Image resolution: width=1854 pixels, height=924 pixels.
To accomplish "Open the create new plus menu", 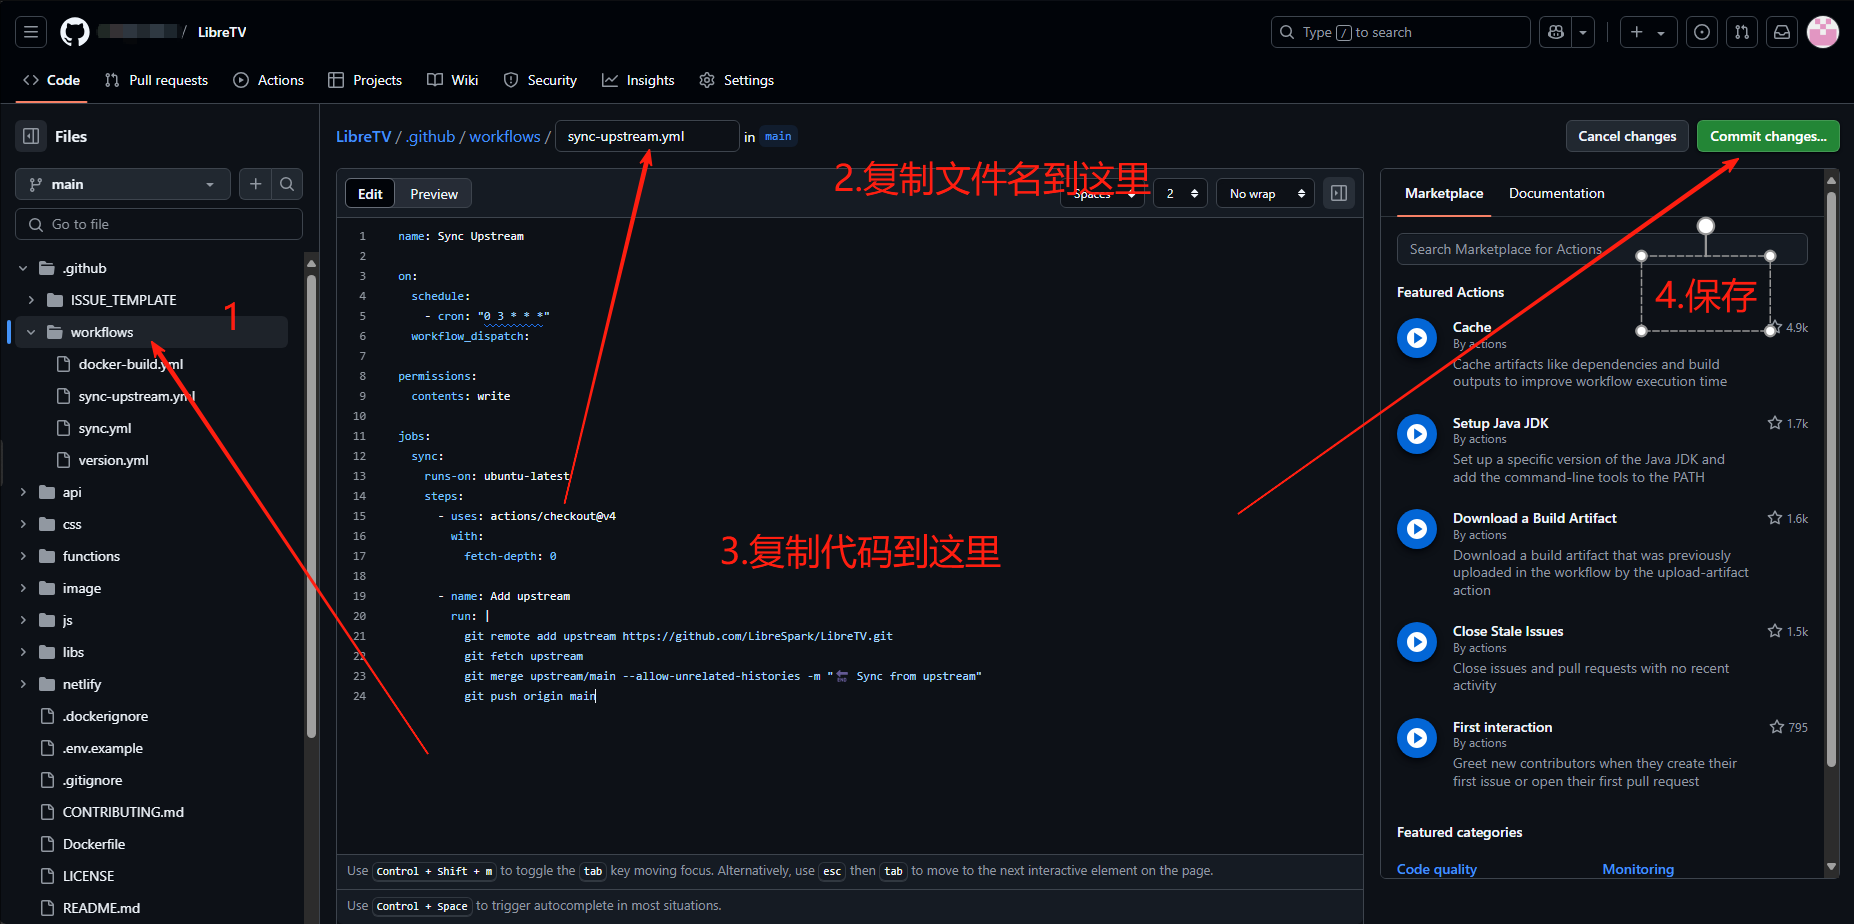I will tap(1647, 32).
